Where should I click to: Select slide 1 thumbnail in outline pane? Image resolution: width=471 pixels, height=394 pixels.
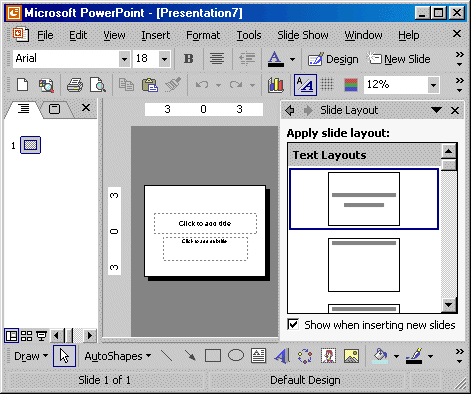click(x=30, y=145)
